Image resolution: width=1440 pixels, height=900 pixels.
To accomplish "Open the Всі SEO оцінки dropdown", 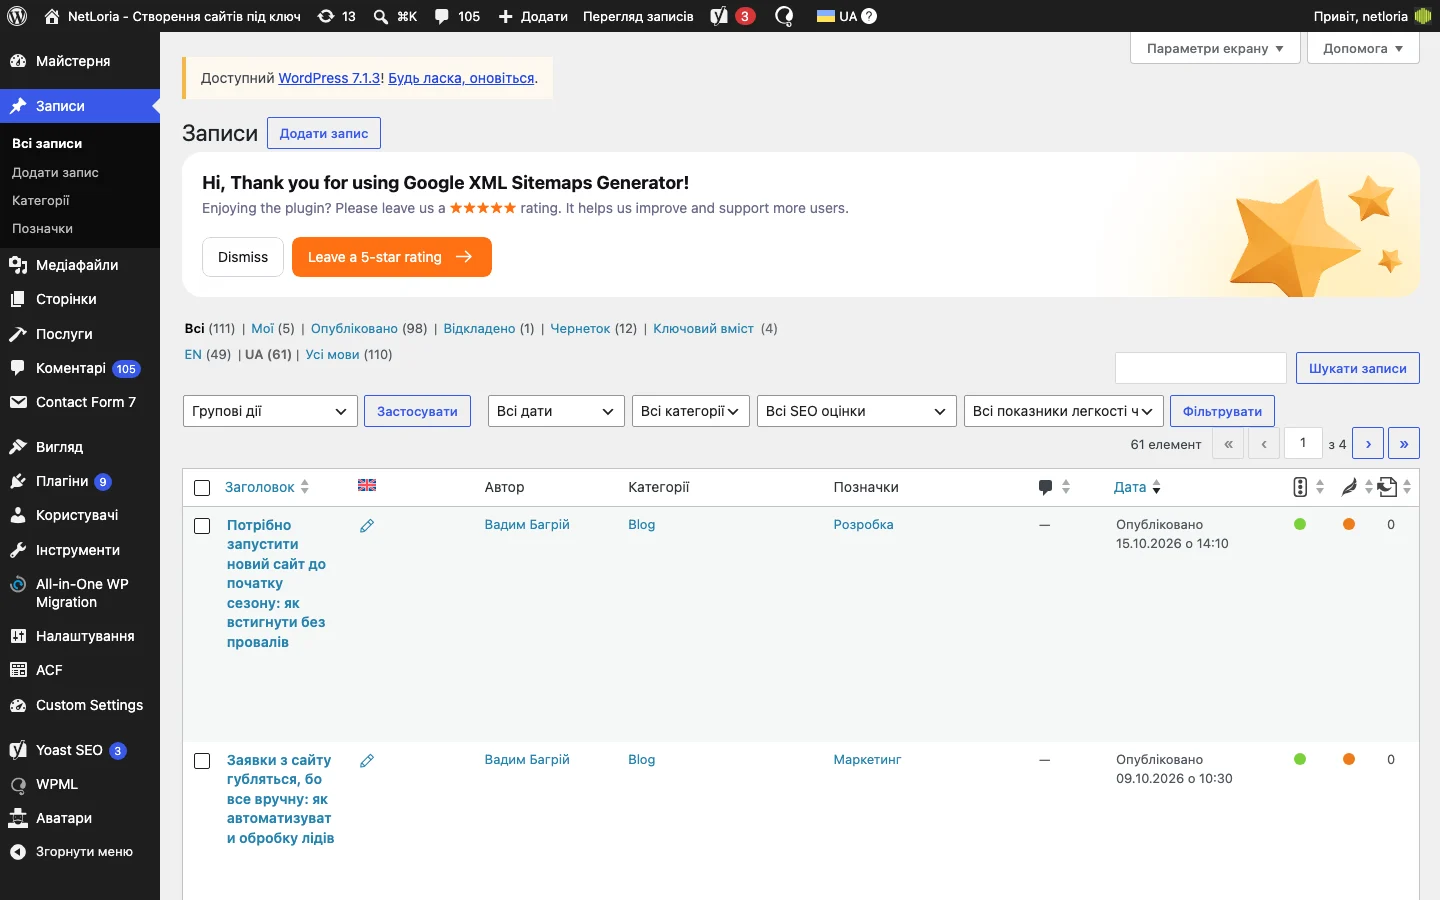I will (x=856, y=411).
